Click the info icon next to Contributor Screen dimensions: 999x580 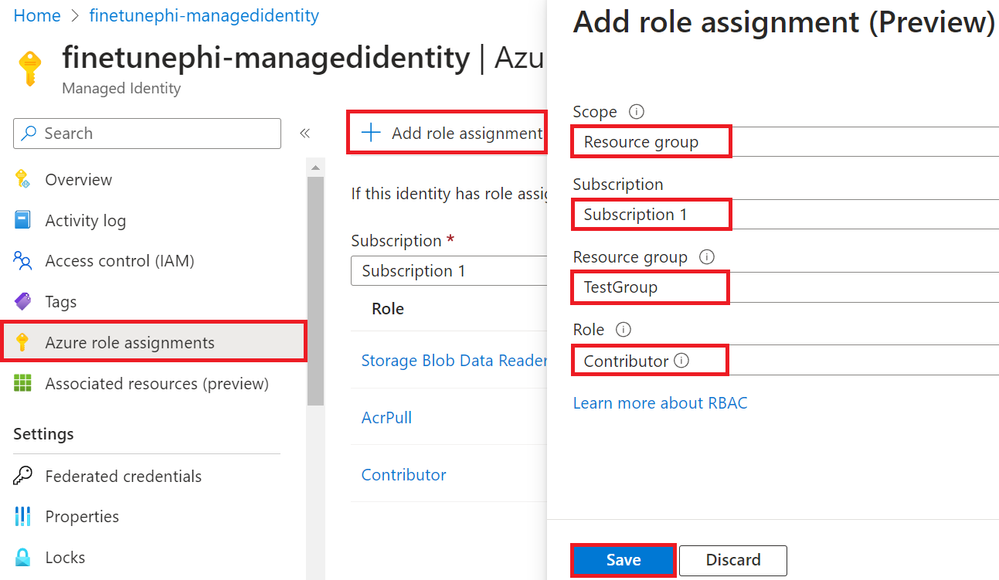click(x=682, y=361)
